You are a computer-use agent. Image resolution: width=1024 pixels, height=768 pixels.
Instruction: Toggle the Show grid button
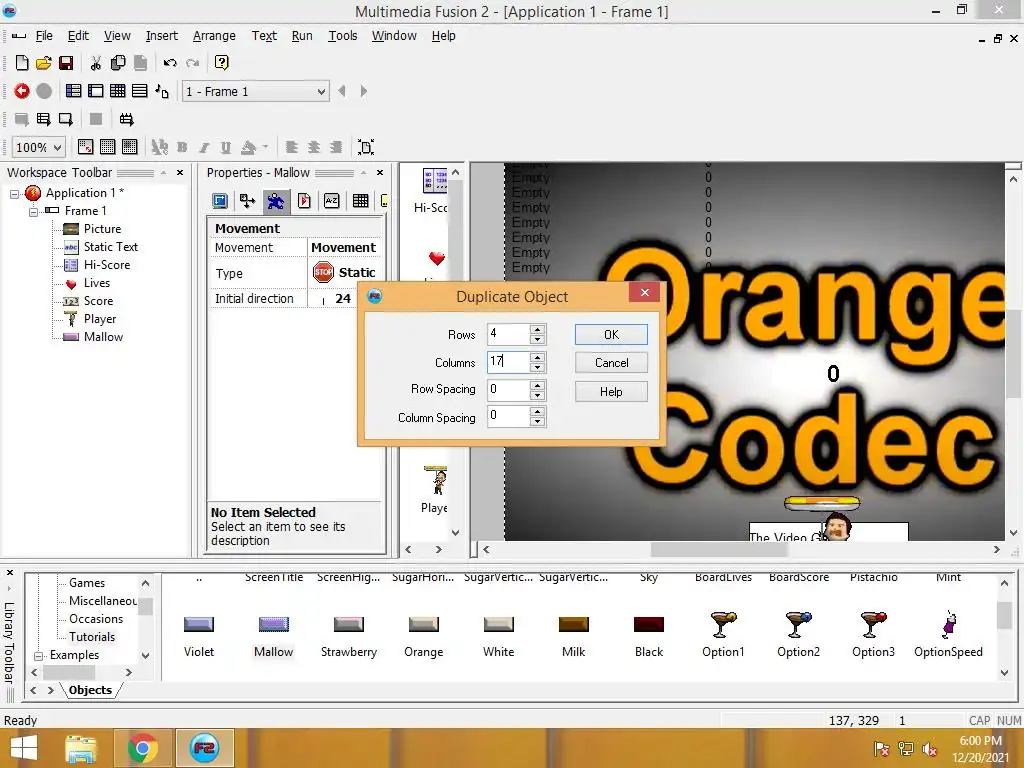click(108, 147)
